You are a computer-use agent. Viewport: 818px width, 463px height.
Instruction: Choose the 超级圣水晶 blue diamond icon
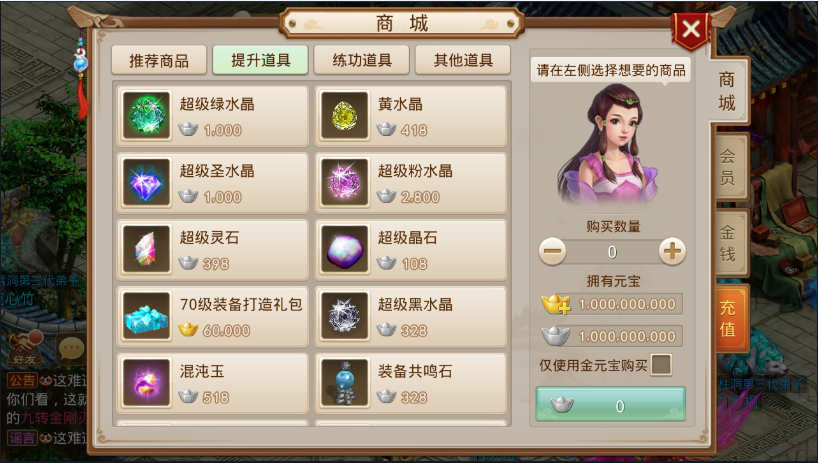[x=147, y=182]
